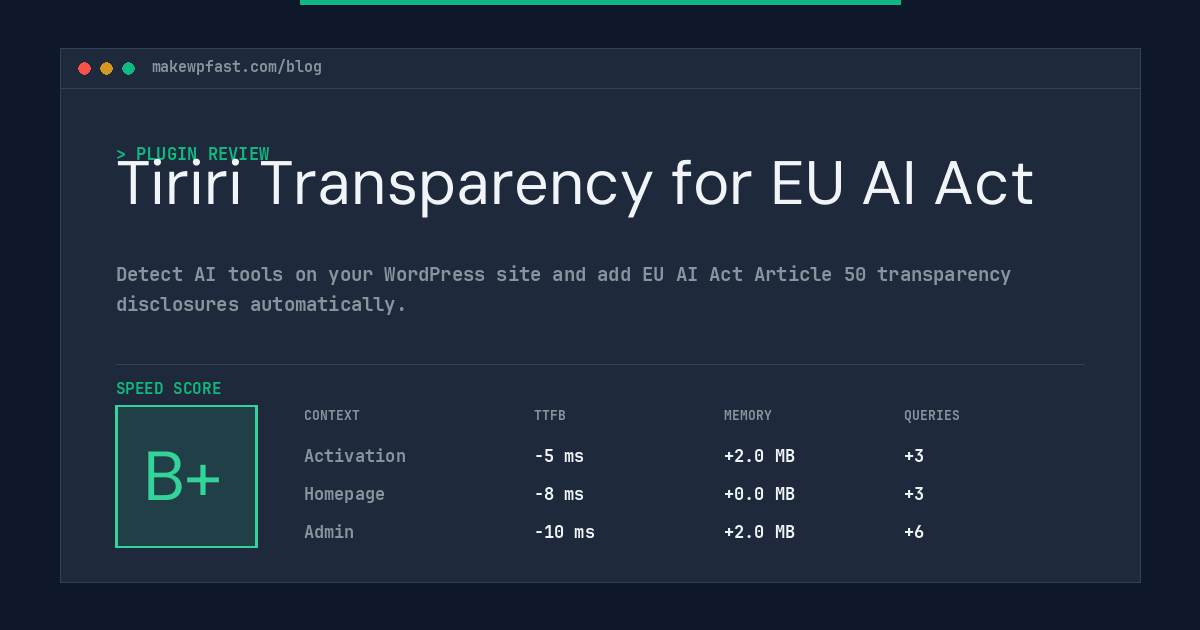The image size is (1200, 630).
Task: Select the Activation row label
Action: click(x=355, y=456)
